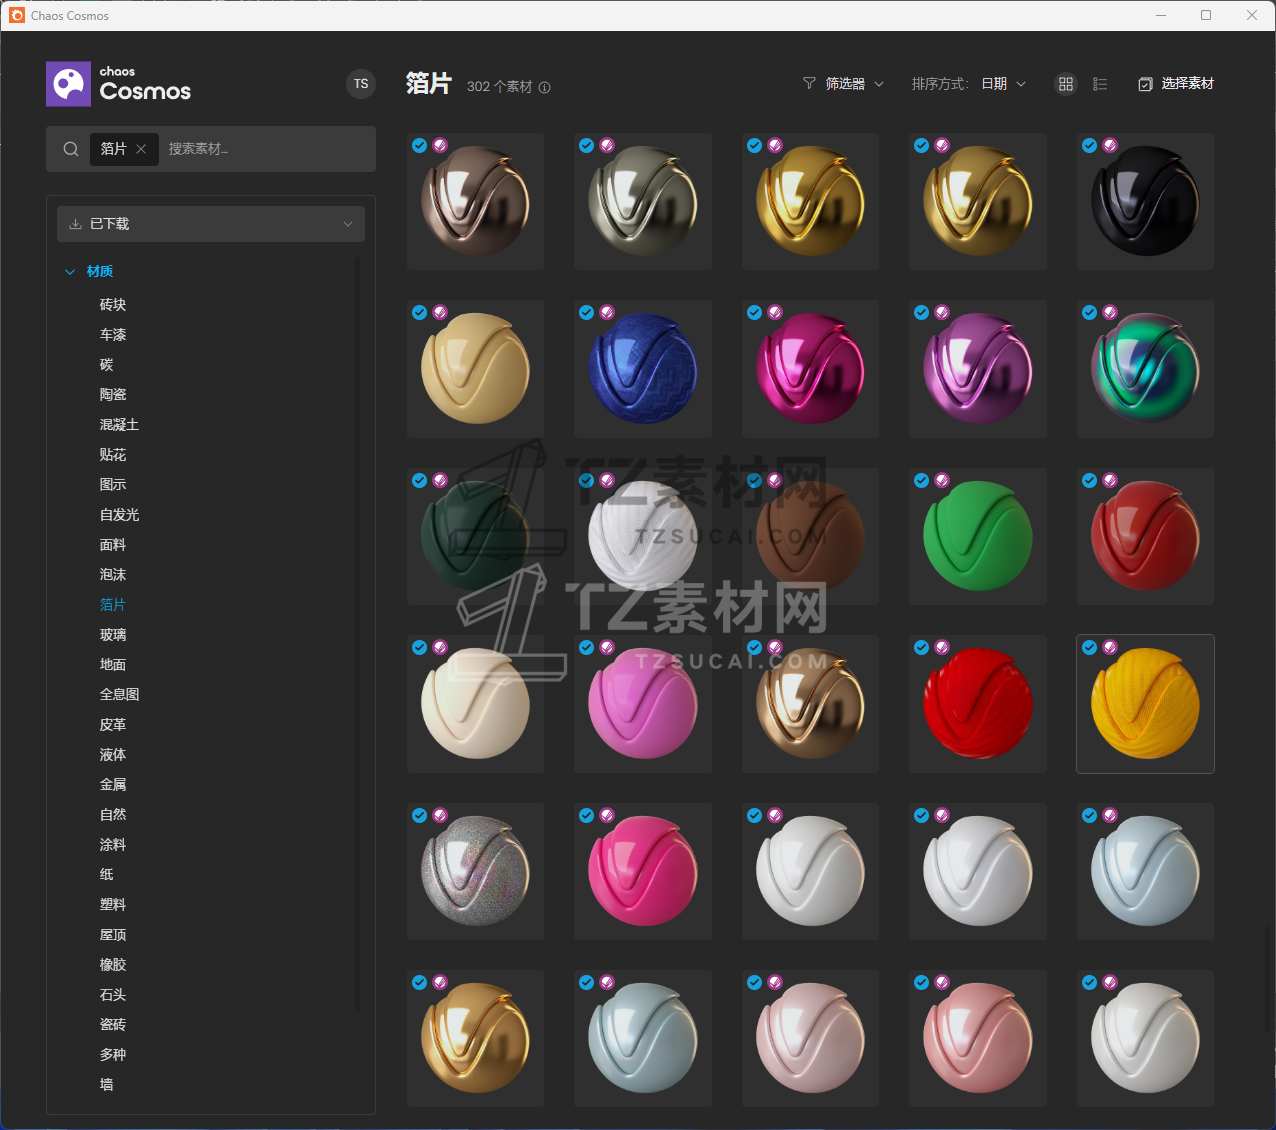Open the 混凝土 category
Viewport: 1276px width, 1130px height.
tap(119, 425)
